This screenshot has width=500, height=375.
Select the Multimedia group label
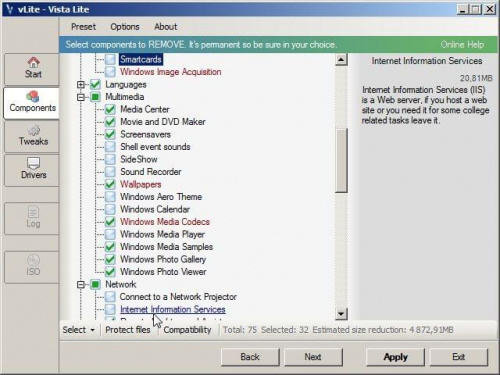125,97
